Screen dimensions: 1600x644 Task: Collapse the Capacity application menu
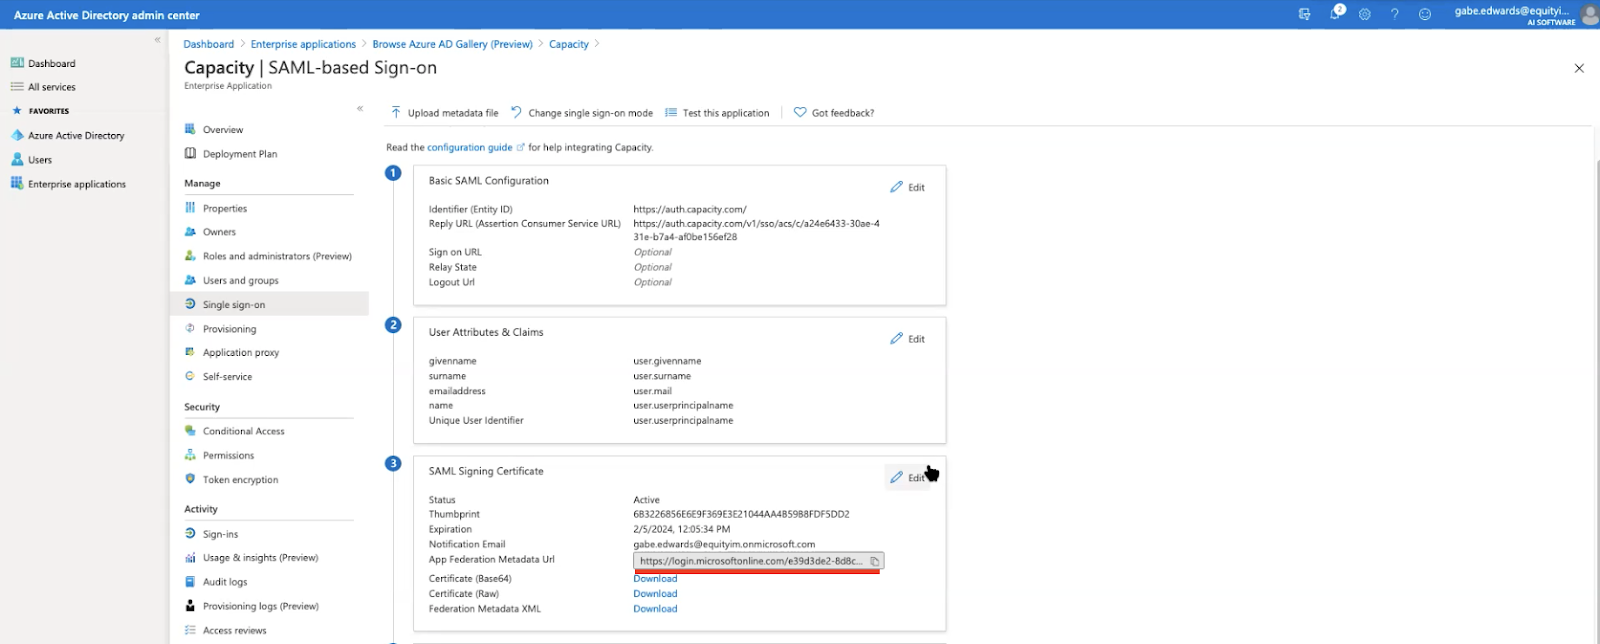(x=360, y=109)
